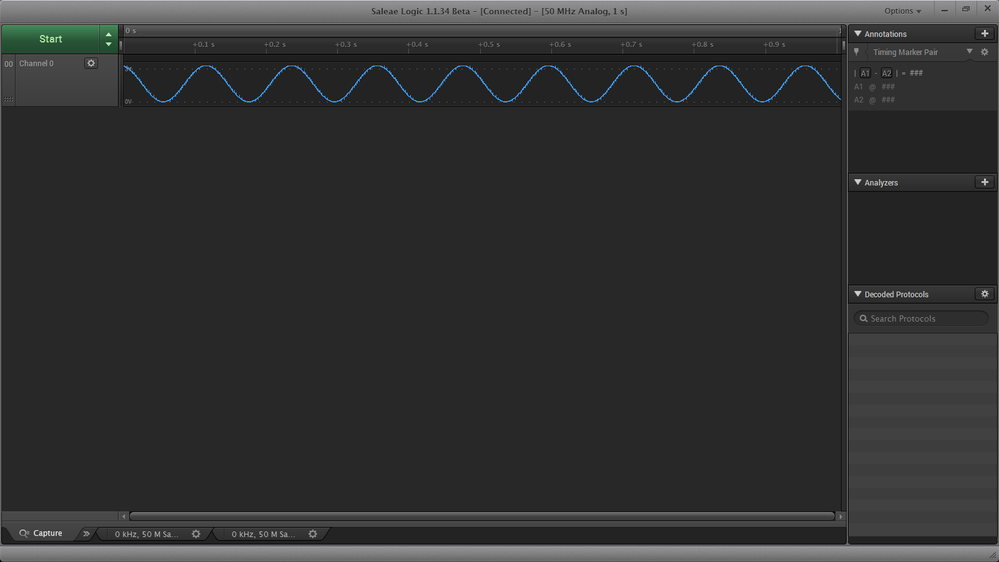Open capture settings arrows beside Start

tap(108, 39)
